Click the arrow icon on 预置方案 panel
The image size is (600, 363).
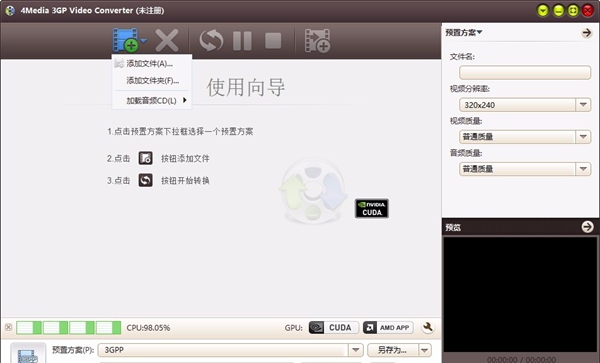587,33
